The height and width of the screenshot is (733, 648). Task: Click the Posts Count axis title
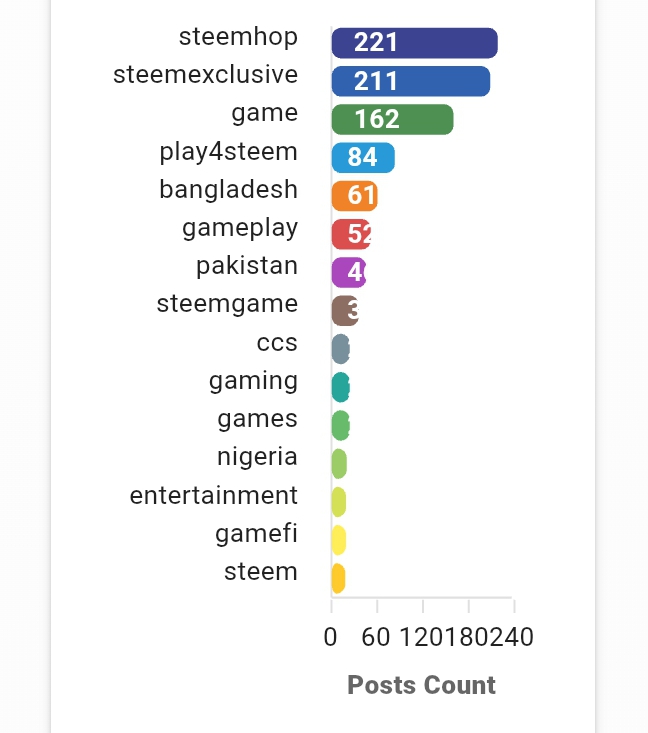click(421, 685)
